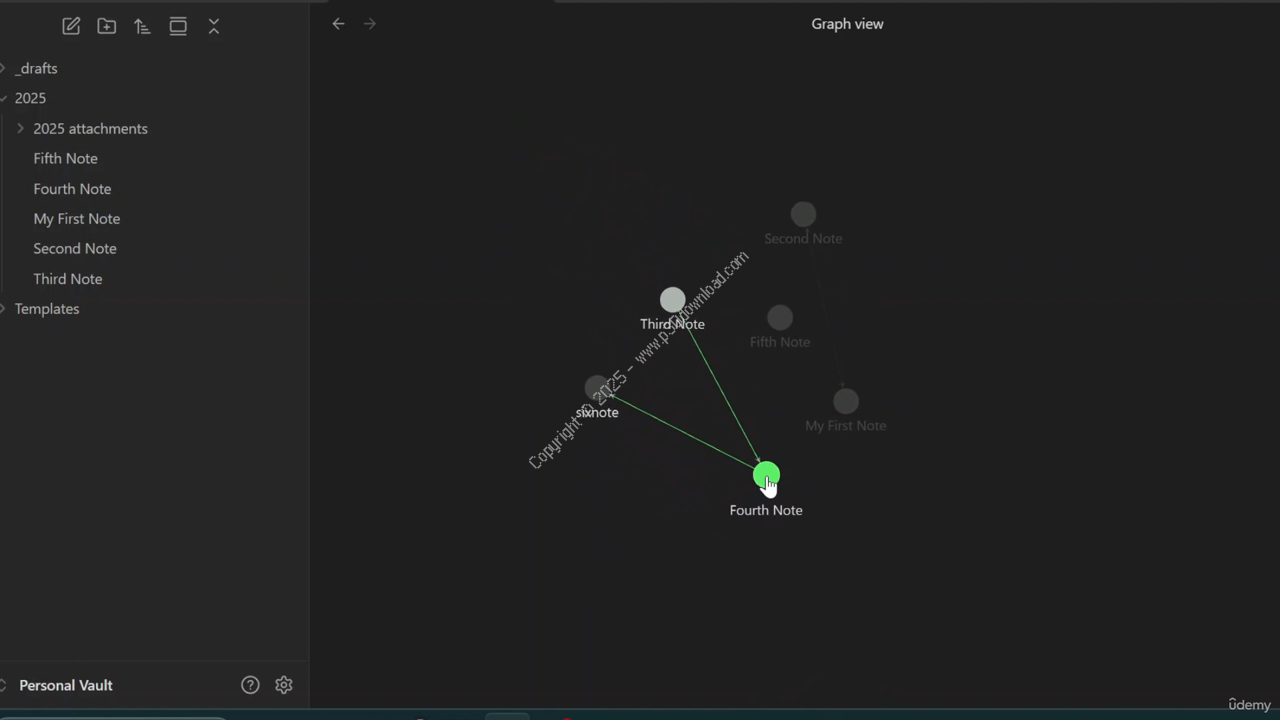1280x720 pixels.
Task: Collapse all folders in file explorer
Action: (x=214, y=27)
